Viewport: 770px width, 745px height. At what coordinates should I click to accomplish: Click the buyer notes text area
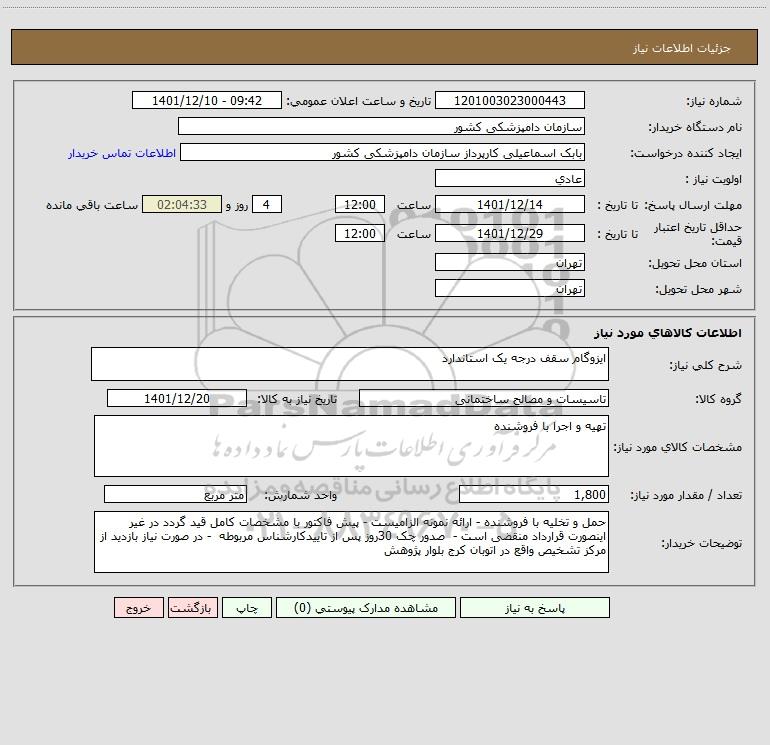coord(351,542)
